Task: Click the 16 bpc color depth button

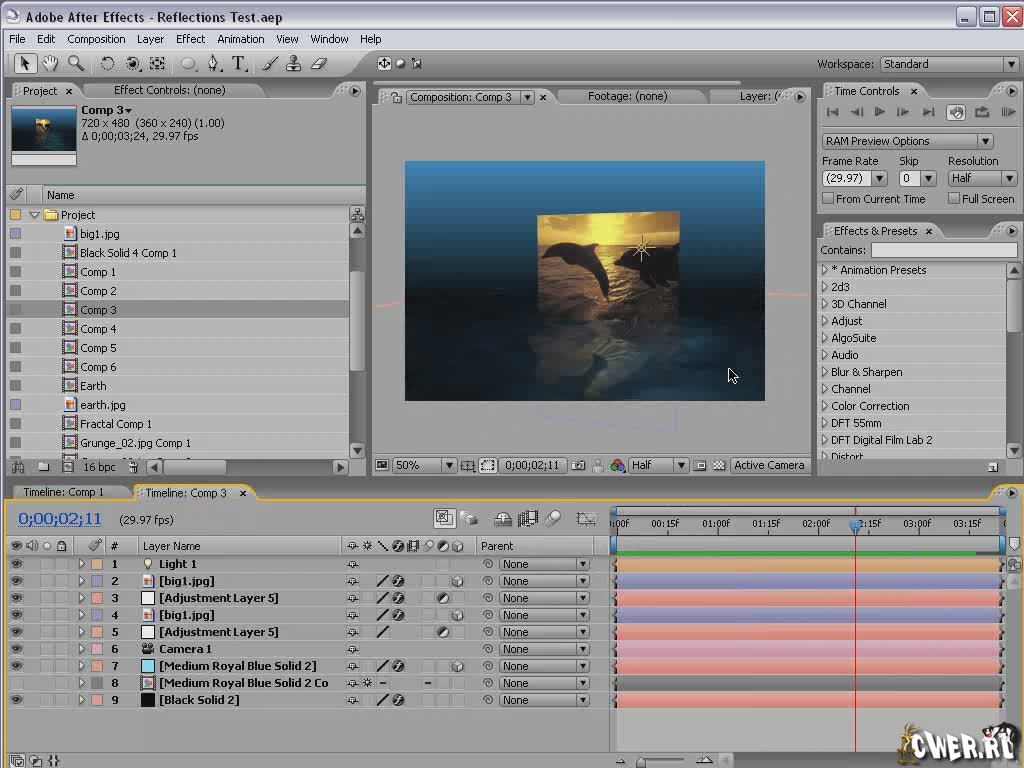Action: click(99, 467)
